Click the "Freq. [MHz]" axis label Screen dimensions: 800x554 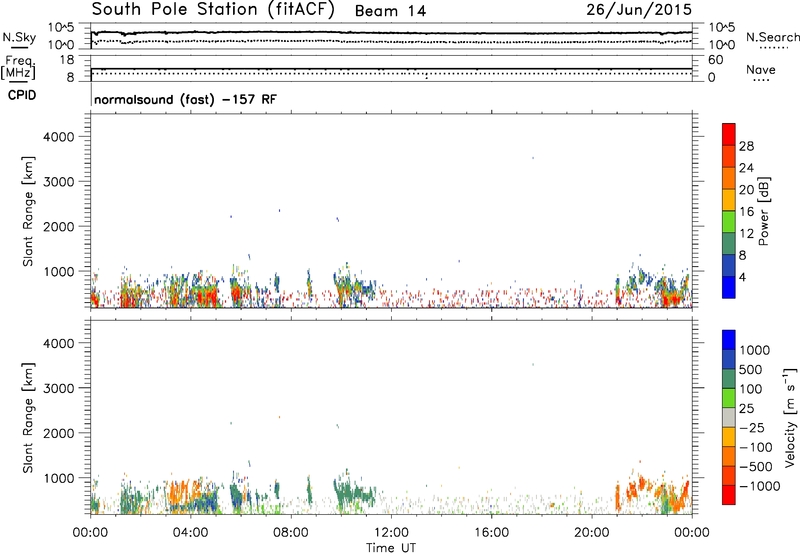(19, 67)
